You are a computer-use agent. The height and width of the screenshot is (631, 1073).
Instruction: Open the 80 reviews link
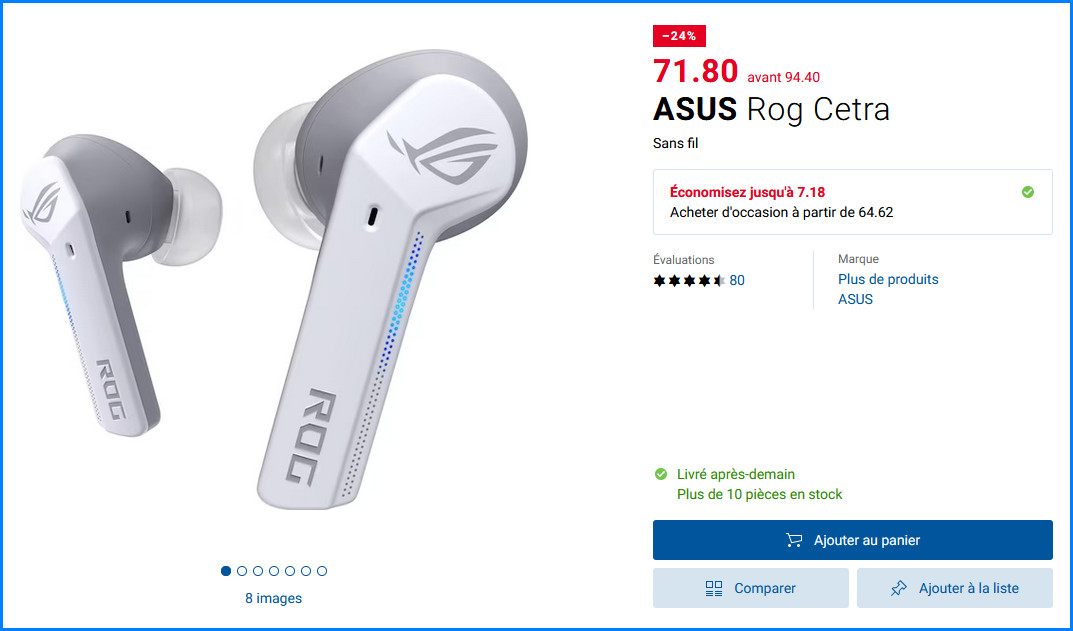tap(737, 281)
